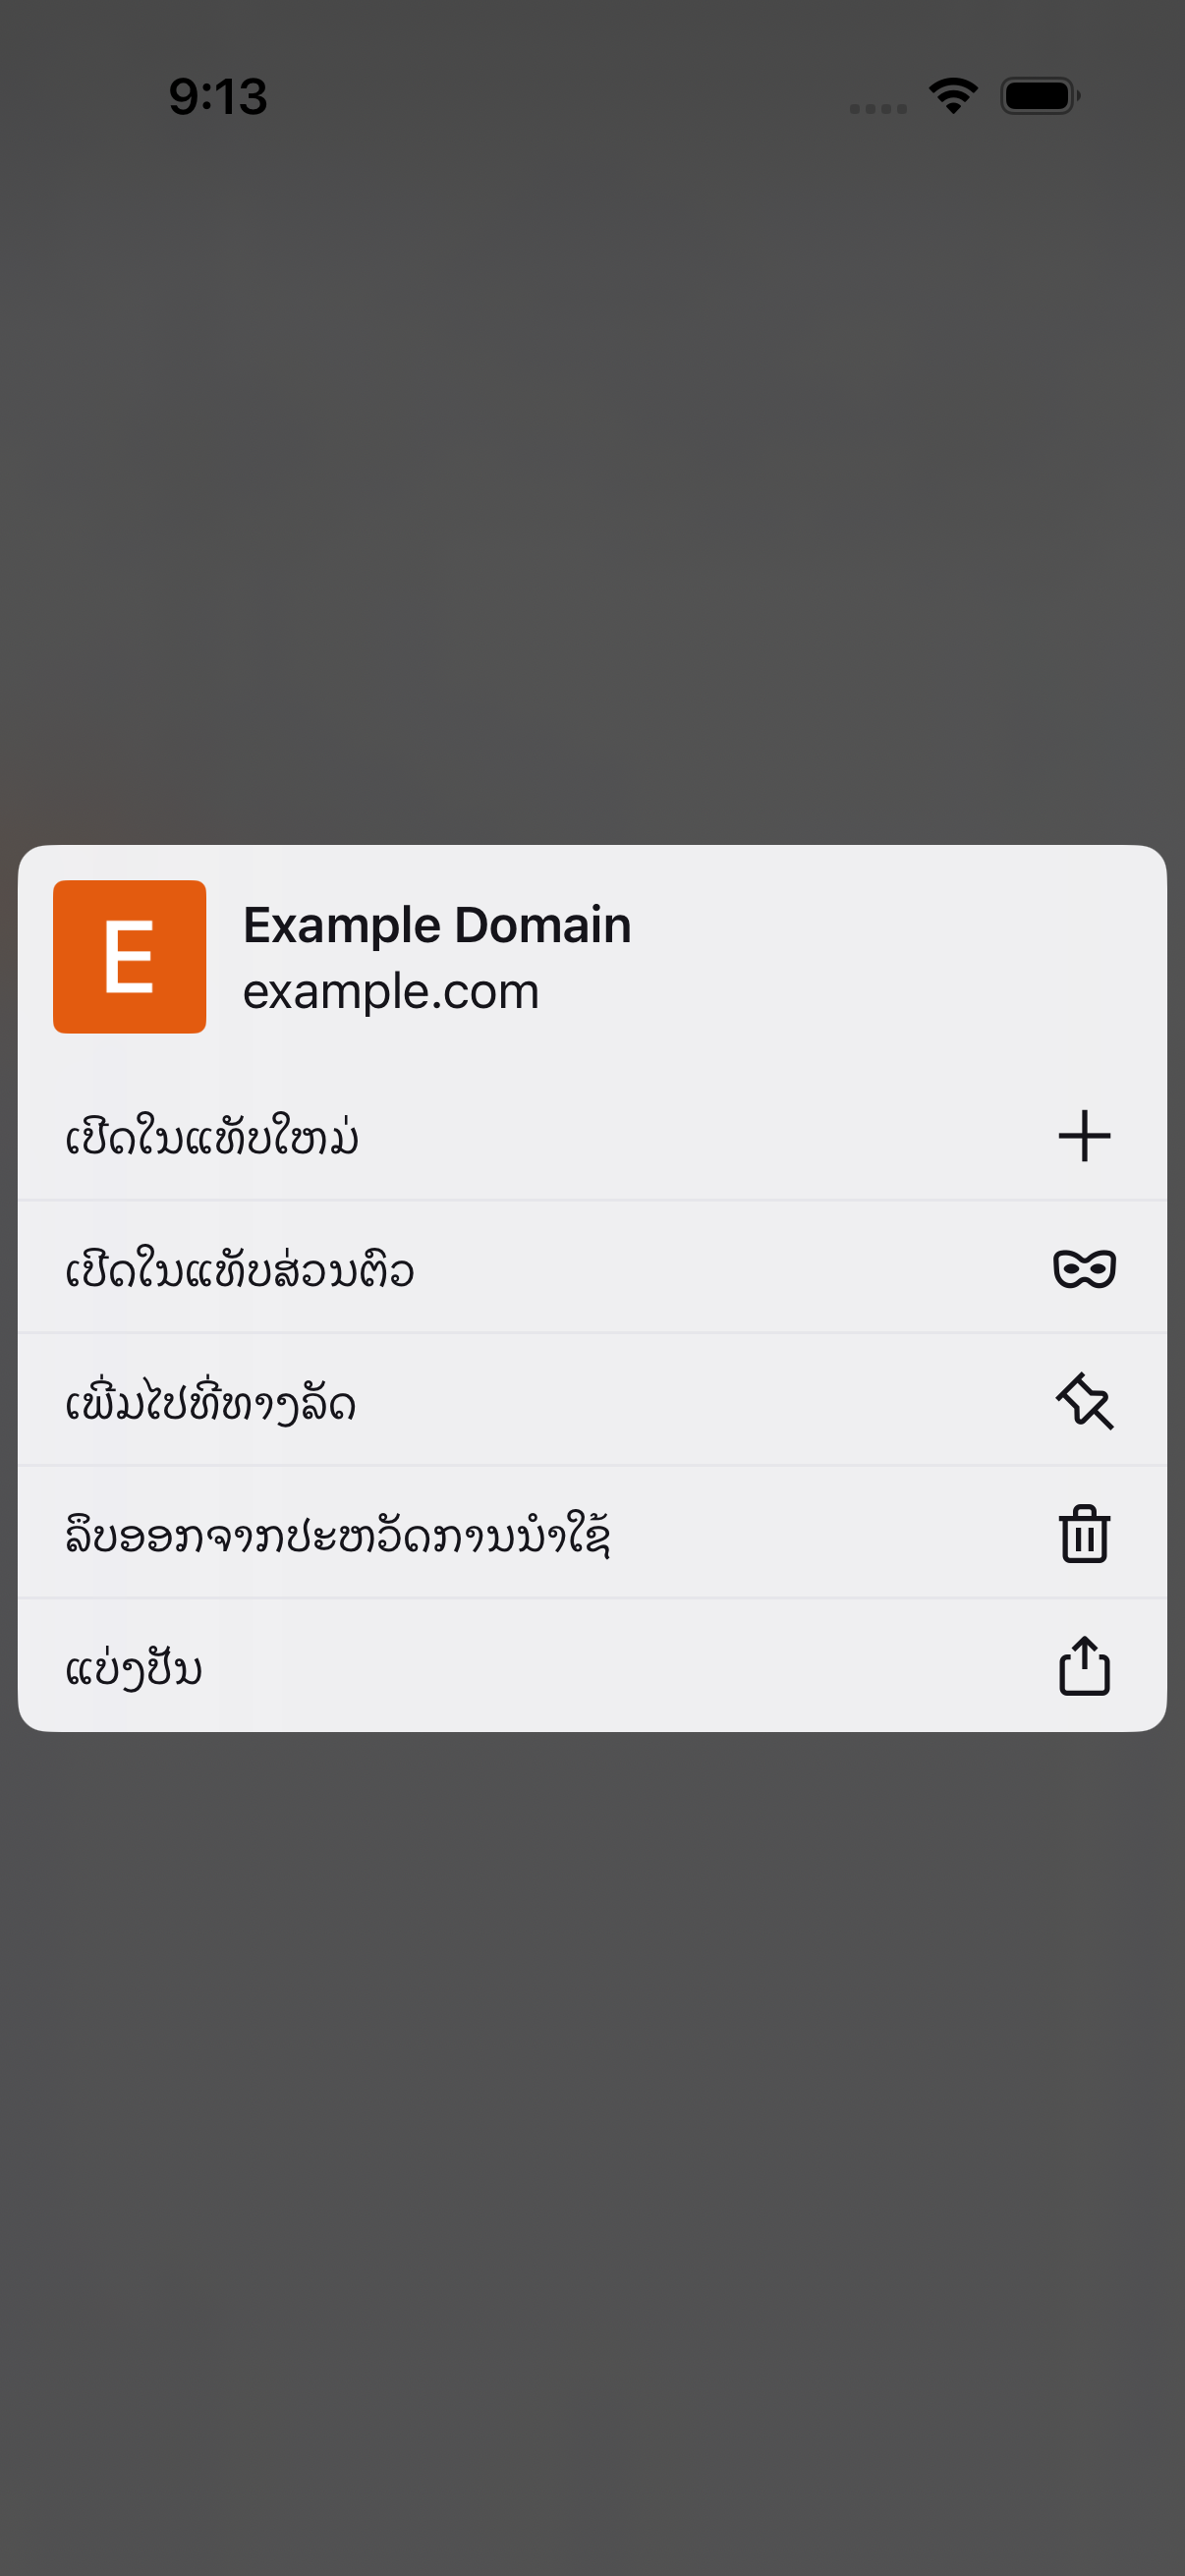Choose ເພີ່ມໄປທີ່ທາງລັດ option
Screen dimensions: 1185x2576
point(592,1401)
